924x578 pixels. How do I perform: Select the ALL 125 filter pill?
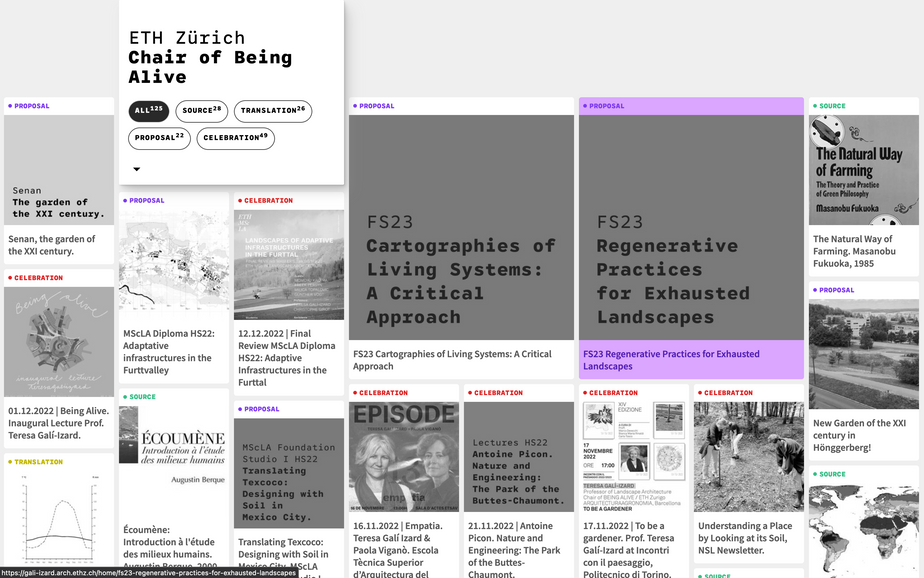pyautogui.click(x=148, y=111)
